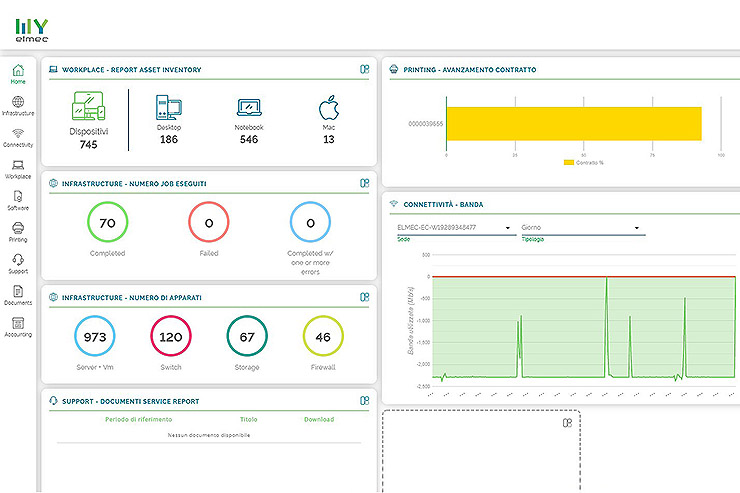
Task: Toggle the Contratto % legend item
Action: [x=584, y=161]
